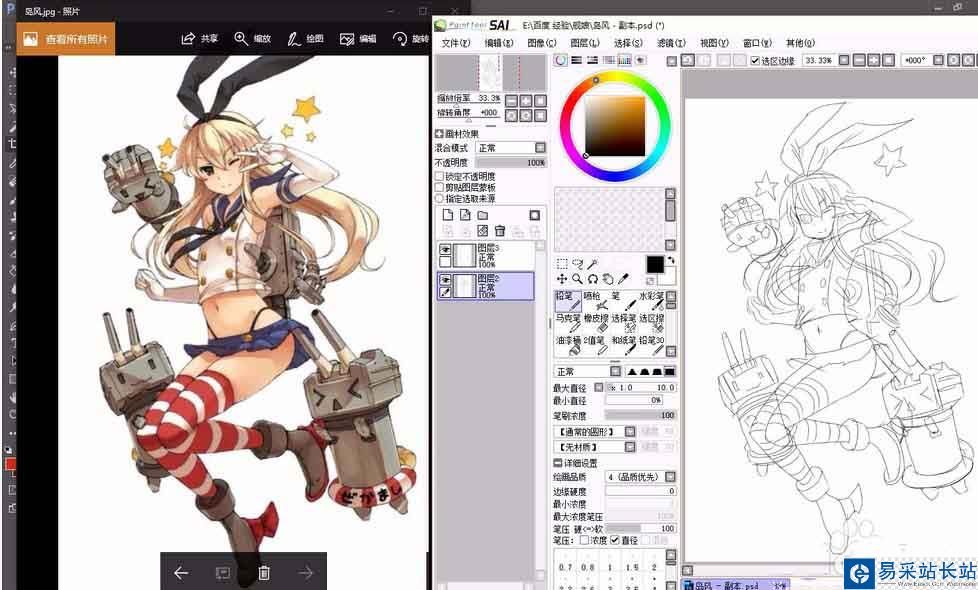Open the 图层 menu

[x=584, y=43]
